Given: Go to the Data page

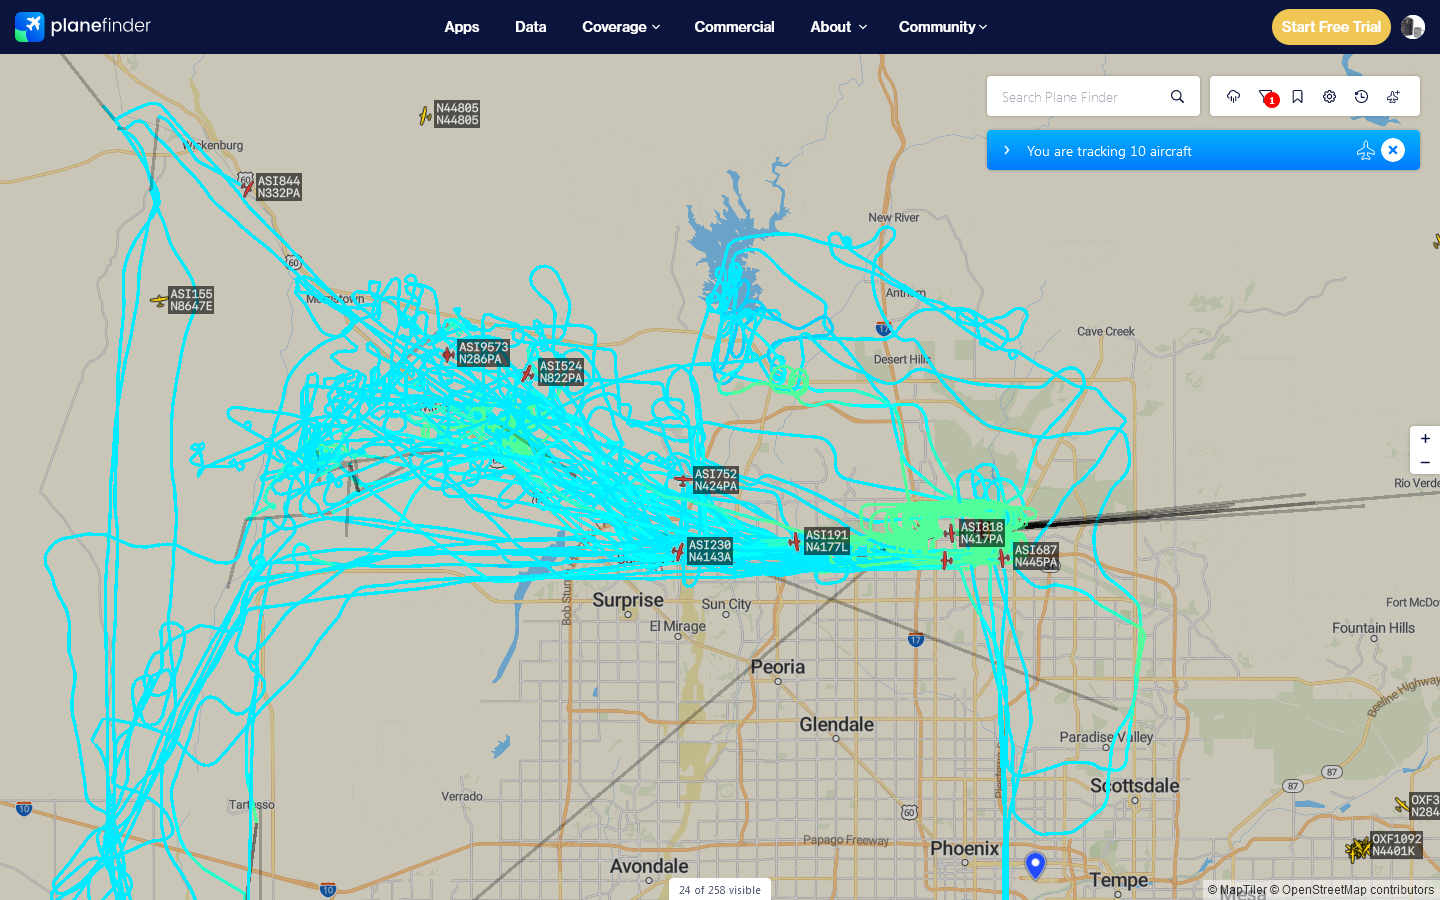Looking at the screenshot, I should (x=531, y=27).
